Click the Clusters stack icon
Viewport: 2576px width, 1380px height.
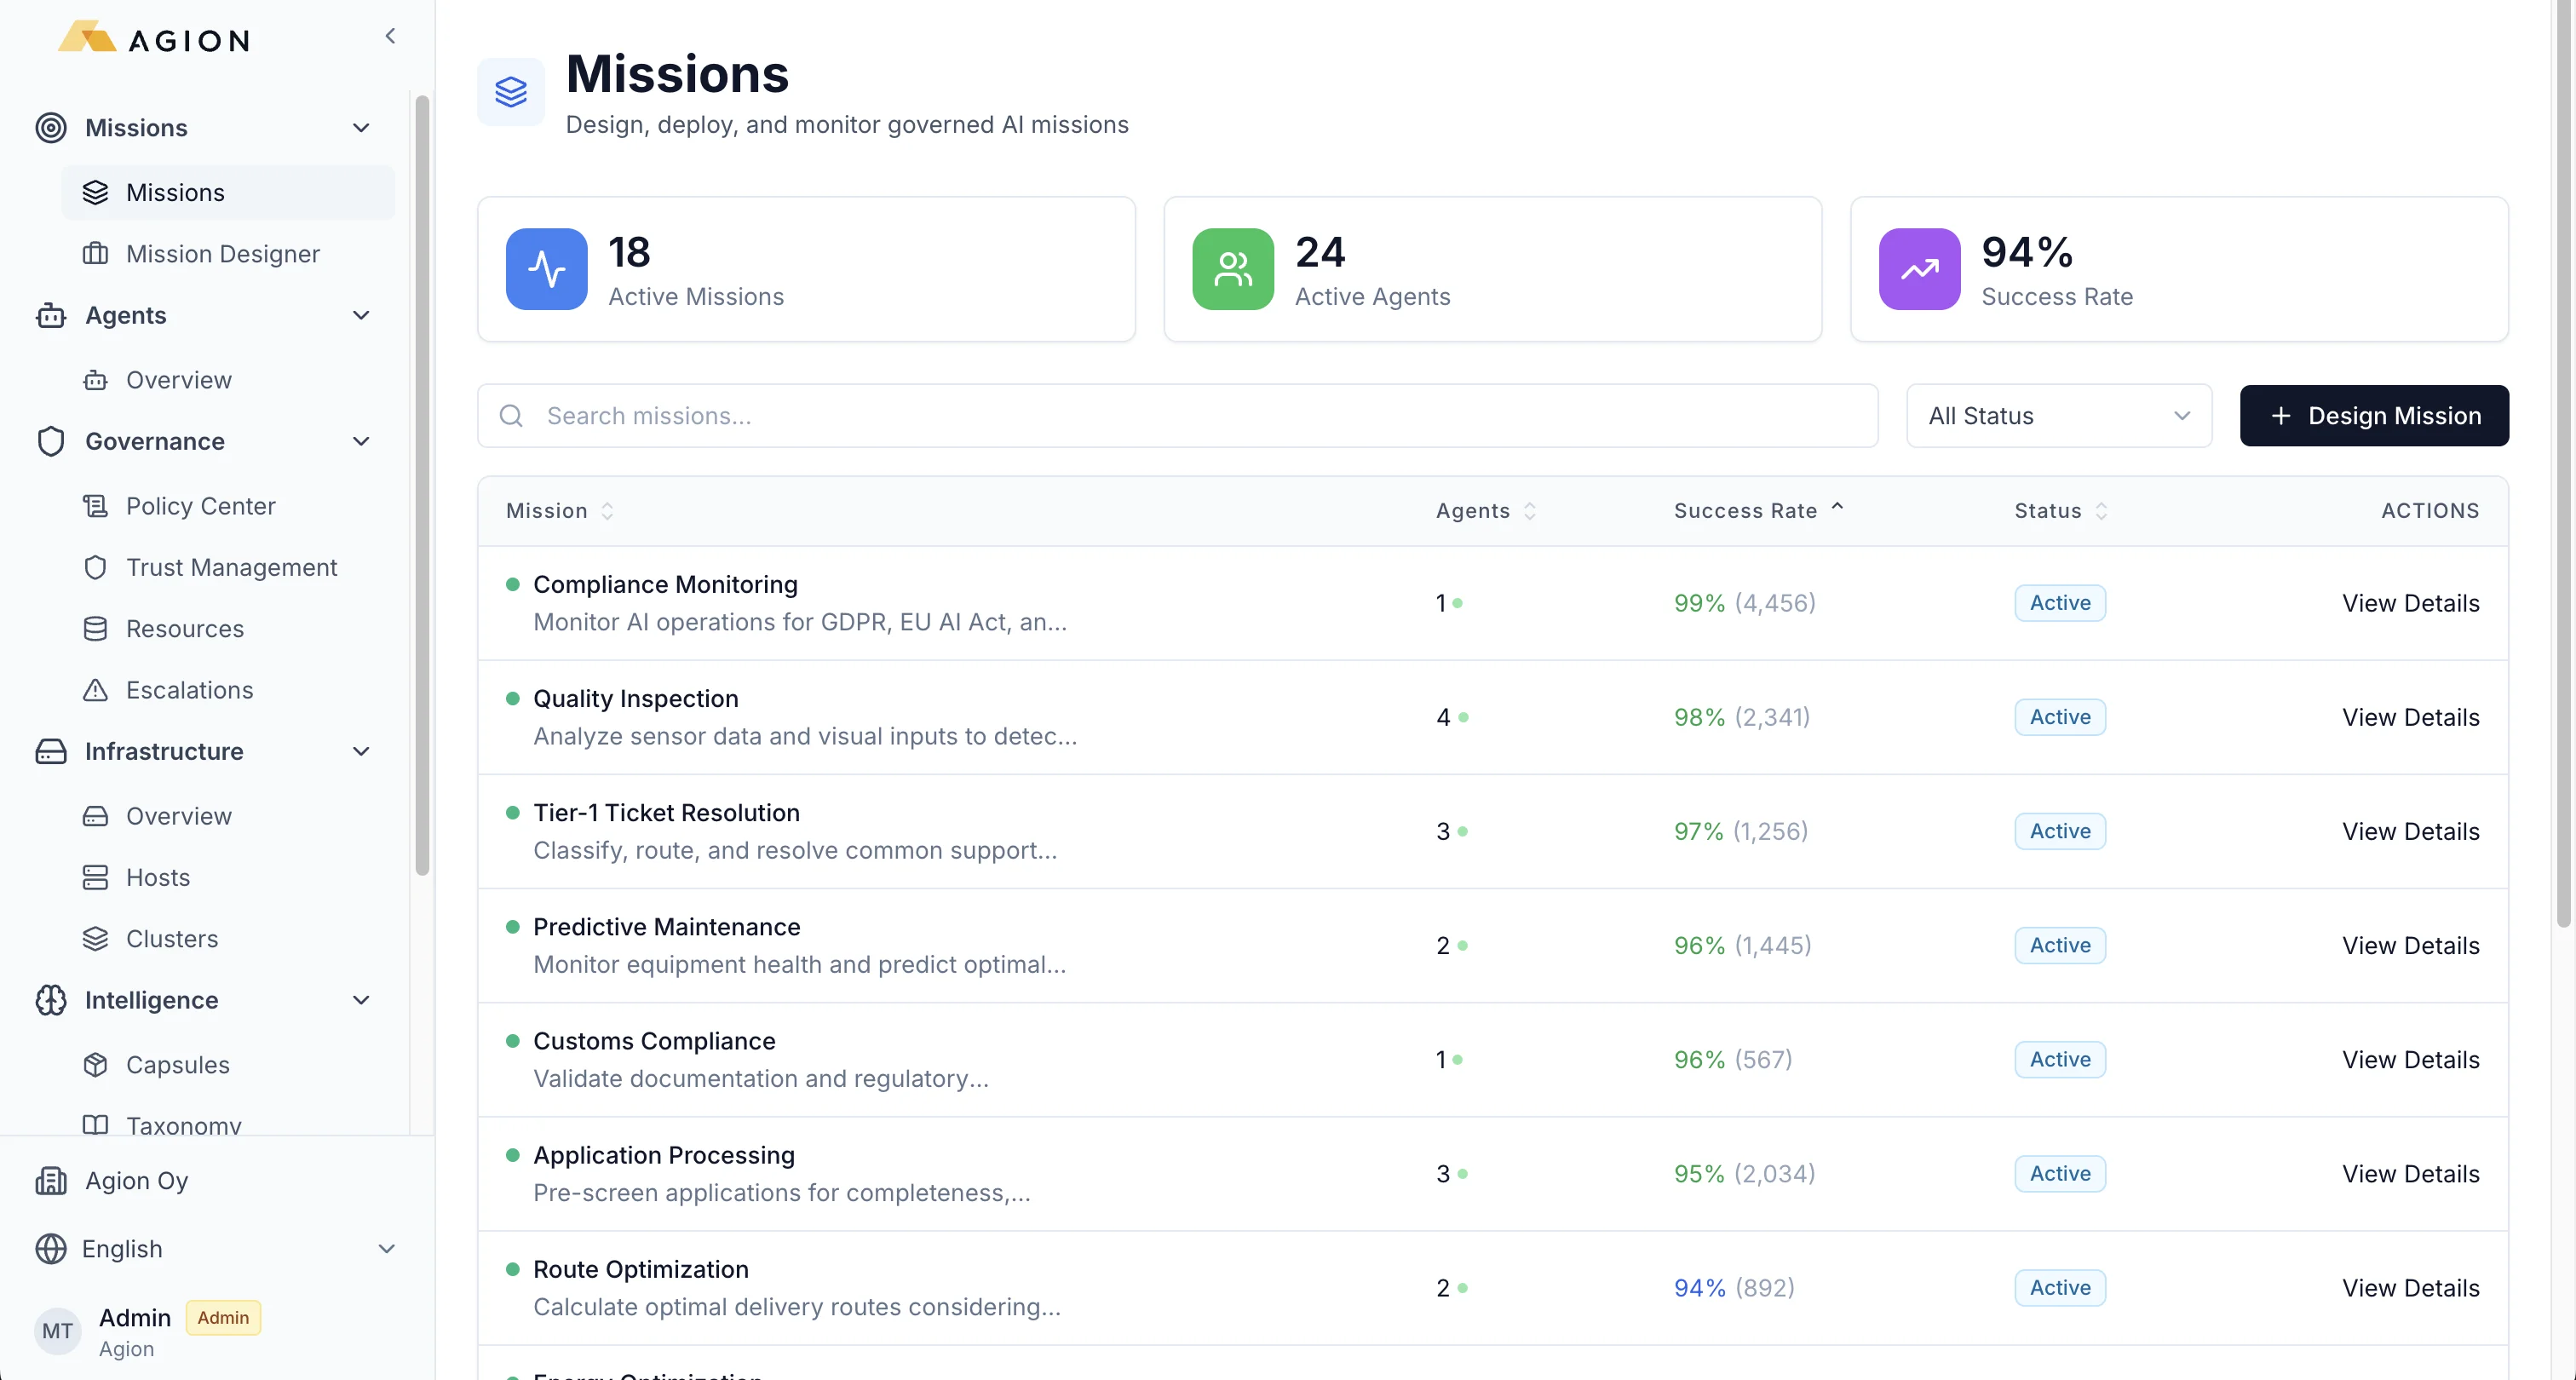pos(96,939)
